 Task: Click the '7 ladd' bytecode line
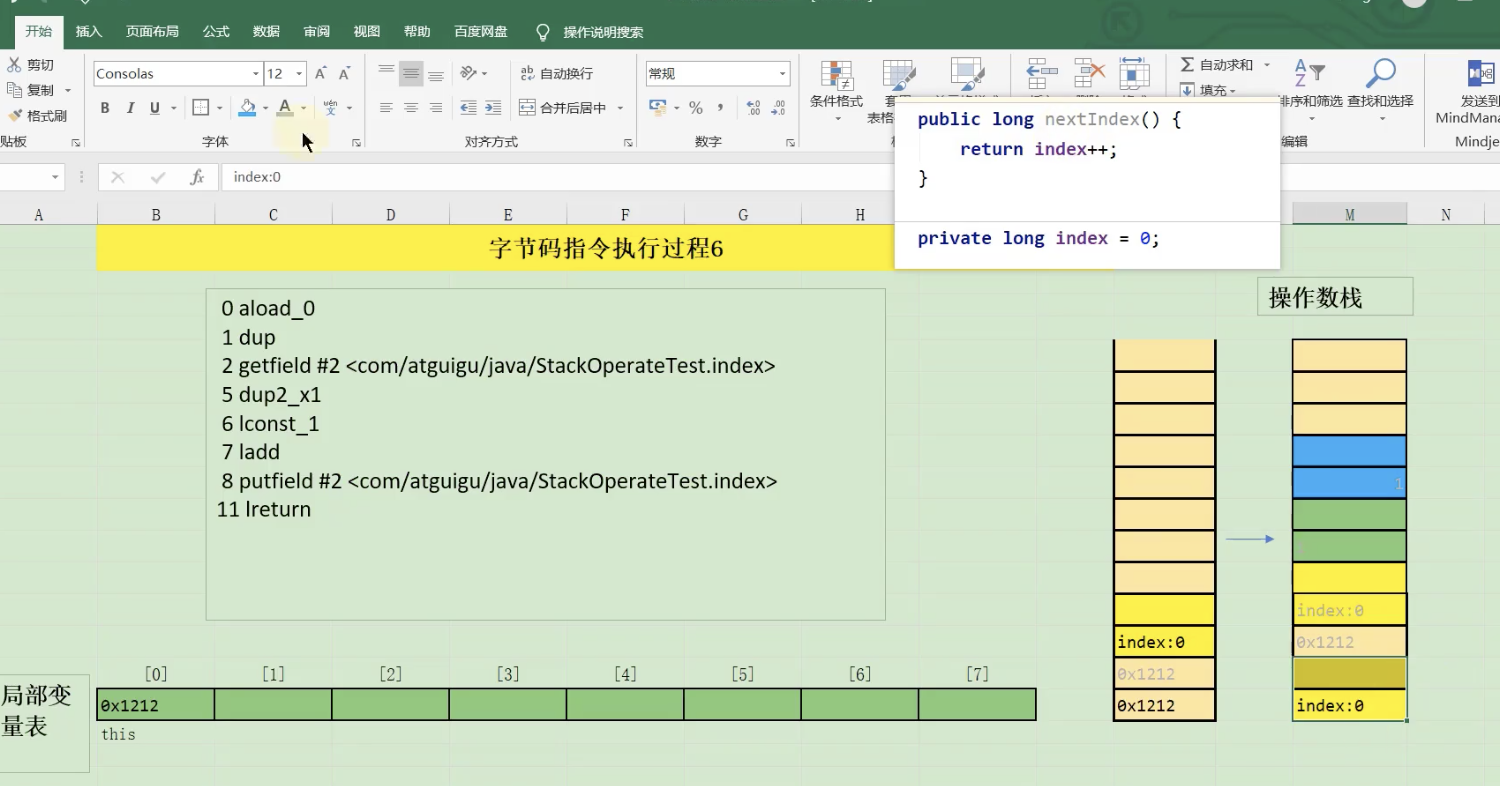coord(251,452)
